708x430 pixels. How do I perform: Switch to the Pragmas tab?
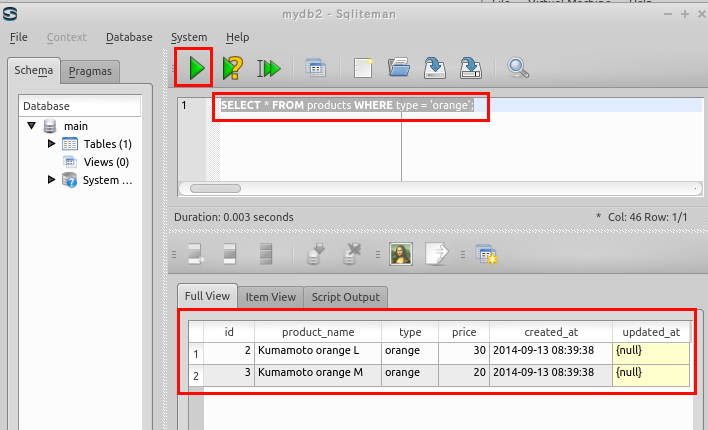pos(90,71)
